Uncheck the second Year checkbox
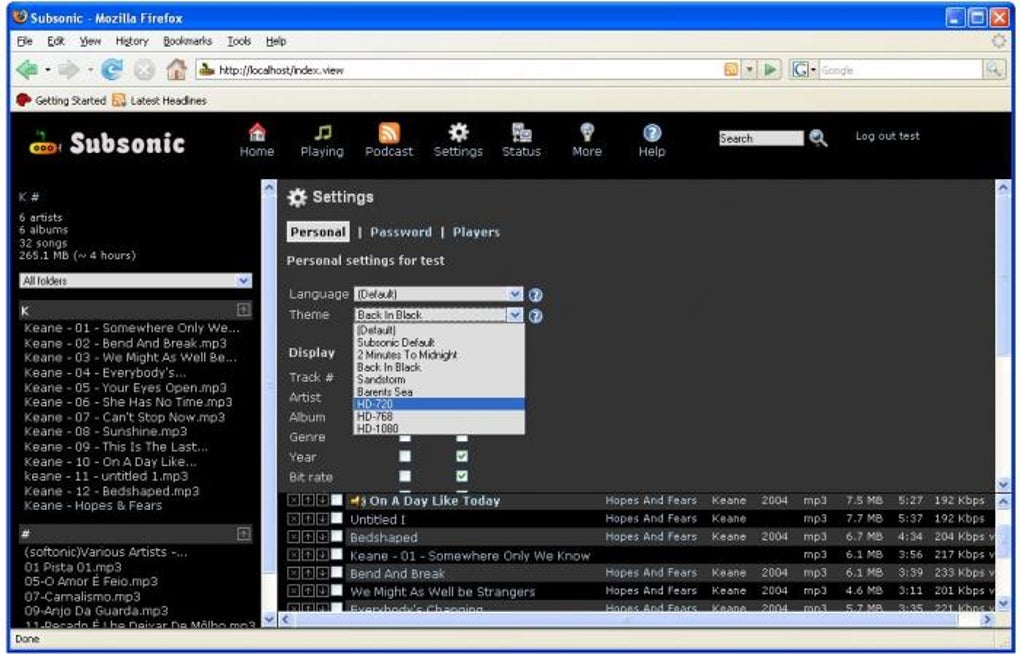The image size is (1020, 654). tap(462, 456)
